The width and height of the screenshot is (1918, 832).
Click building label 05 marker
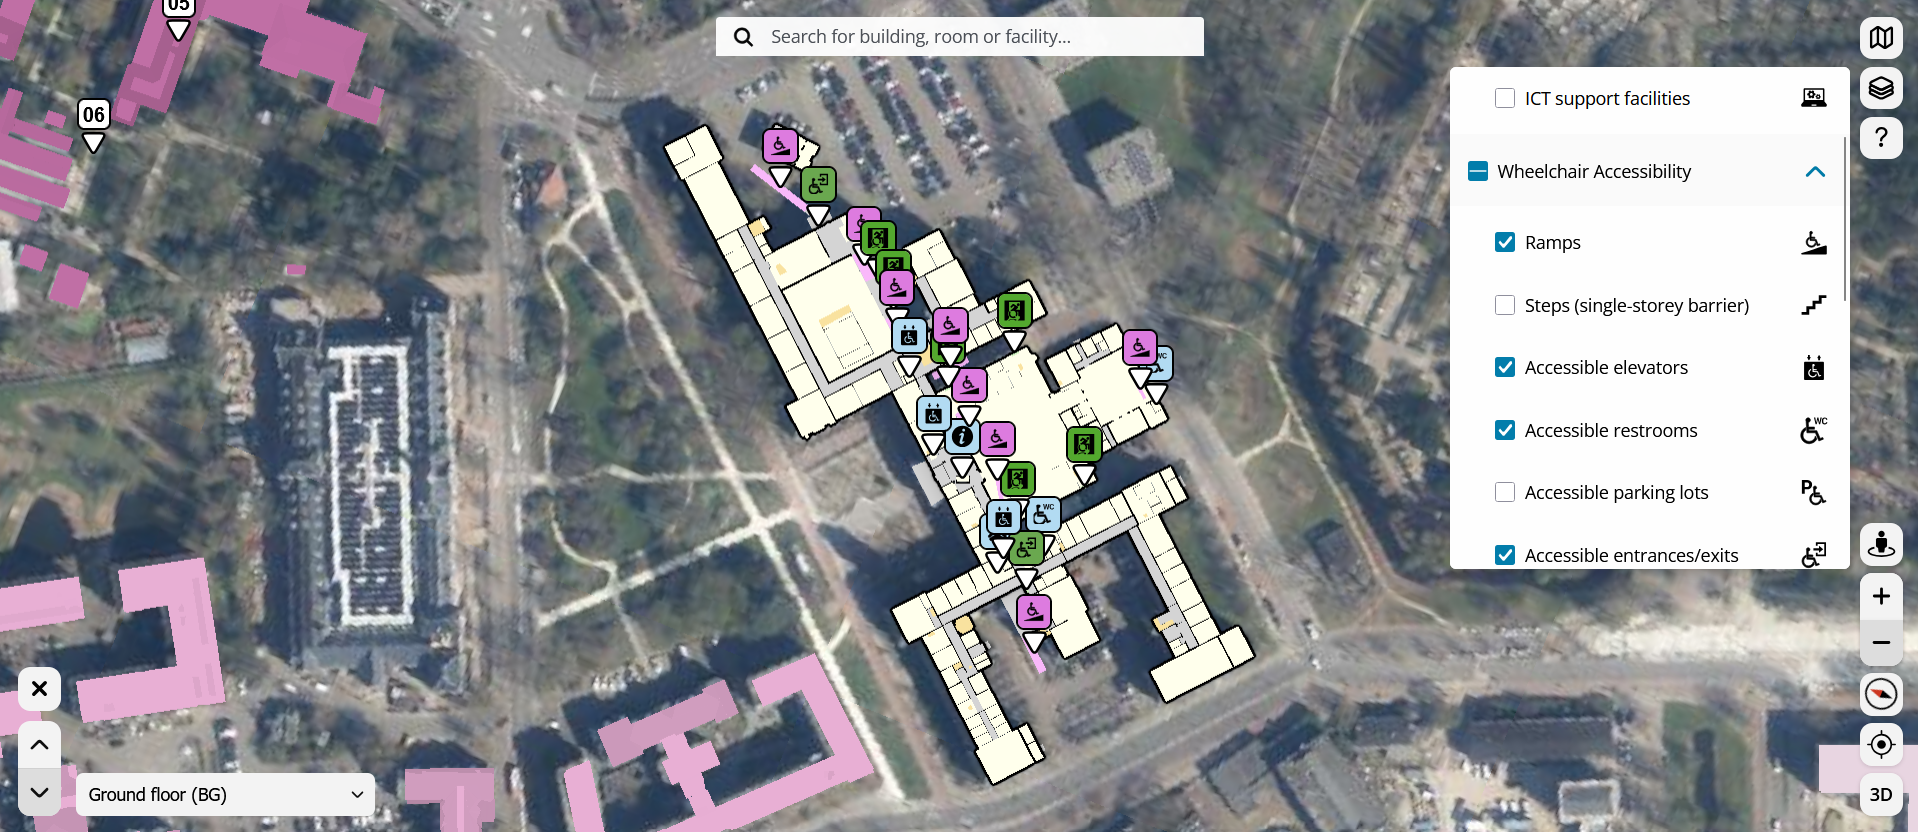[x=178, y=6]
